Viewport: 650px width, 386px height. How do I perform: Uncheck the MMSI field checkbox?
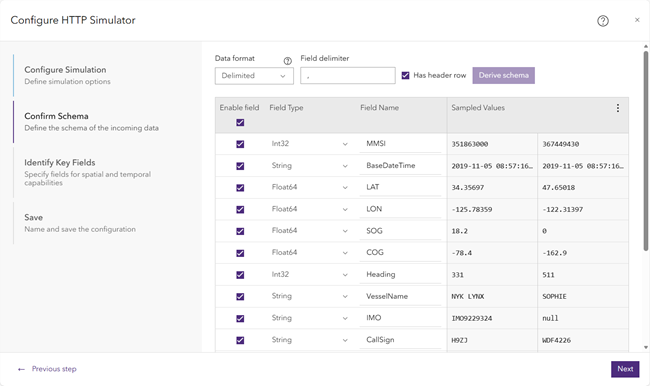[240, 144]
